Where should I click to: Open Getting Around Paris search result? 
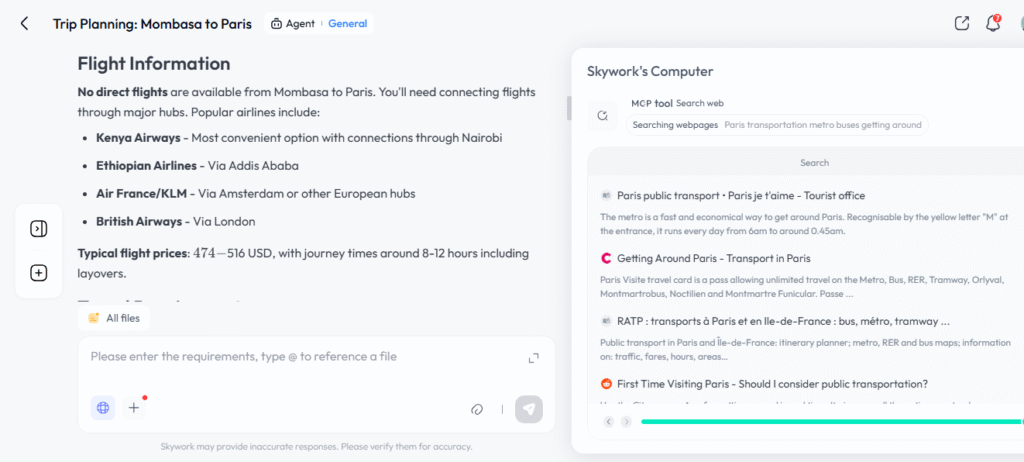point(713,258)
